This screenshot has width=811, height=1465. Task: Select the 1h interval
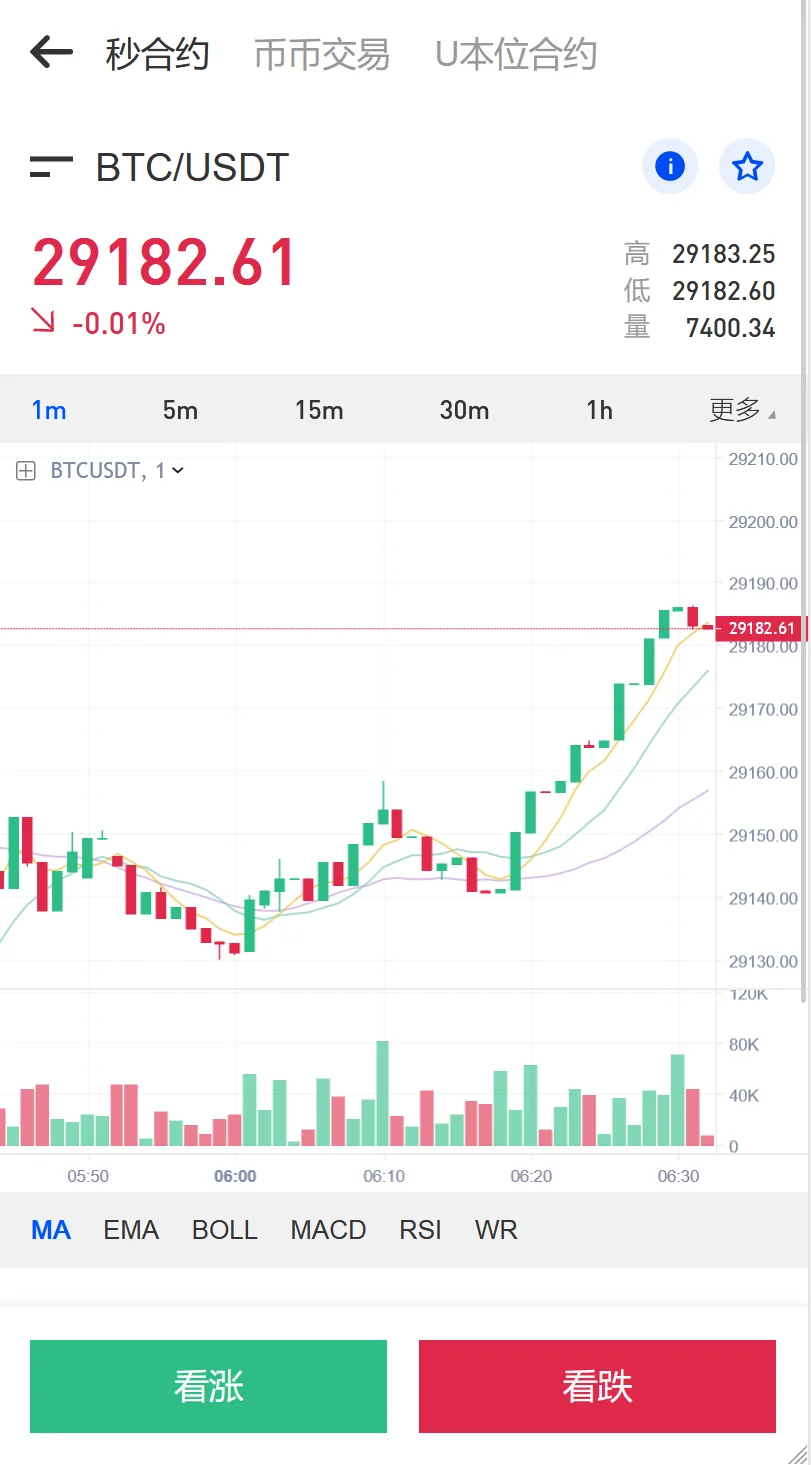599,410
